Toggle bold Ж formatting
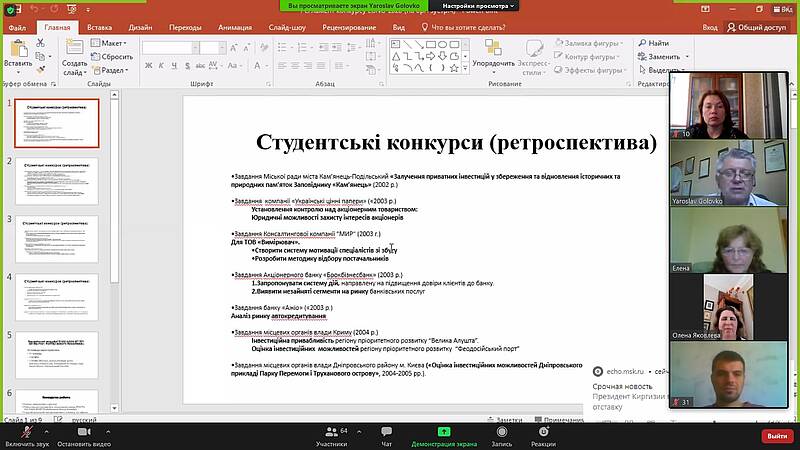 (x=148, y=65)
